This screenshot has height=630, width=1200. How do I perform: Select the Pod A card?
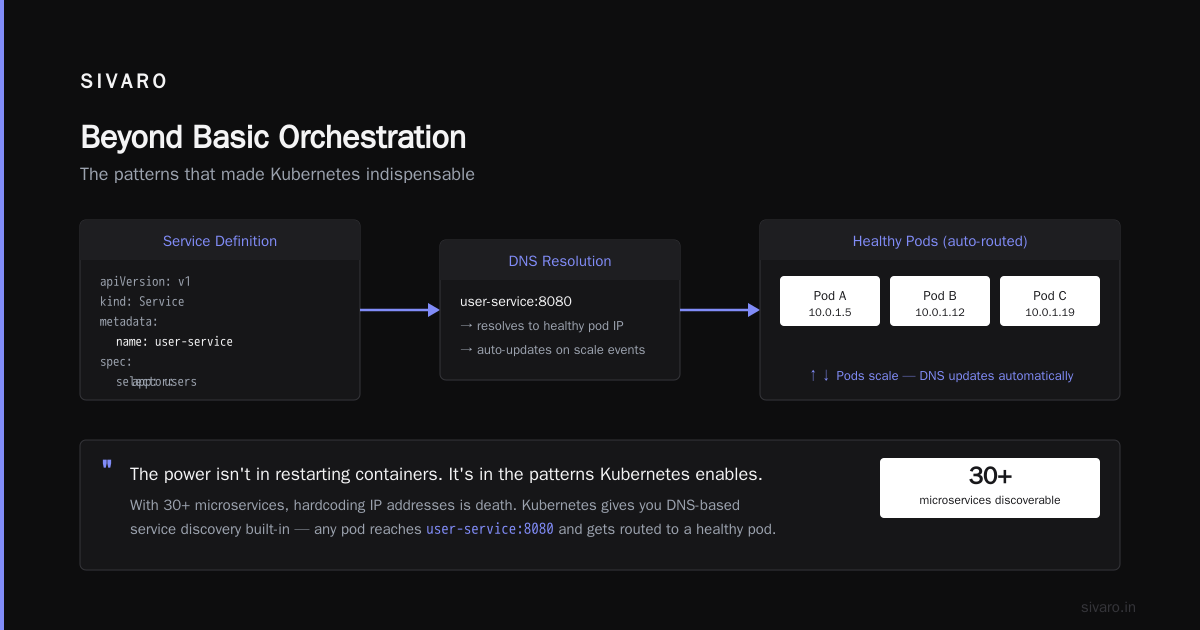830,301
